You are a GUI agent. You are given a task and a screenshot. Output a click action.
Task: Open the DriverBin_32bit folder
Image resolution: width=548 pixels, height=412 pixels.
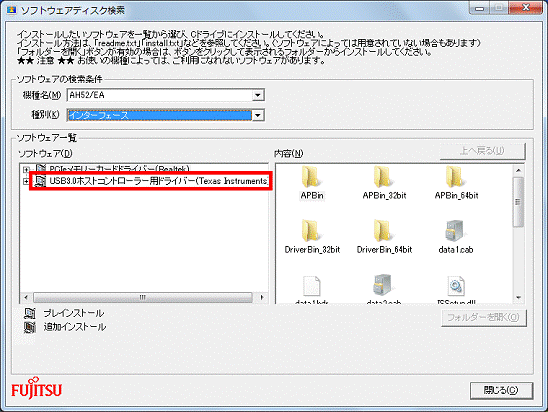click(x=311, y=231)
